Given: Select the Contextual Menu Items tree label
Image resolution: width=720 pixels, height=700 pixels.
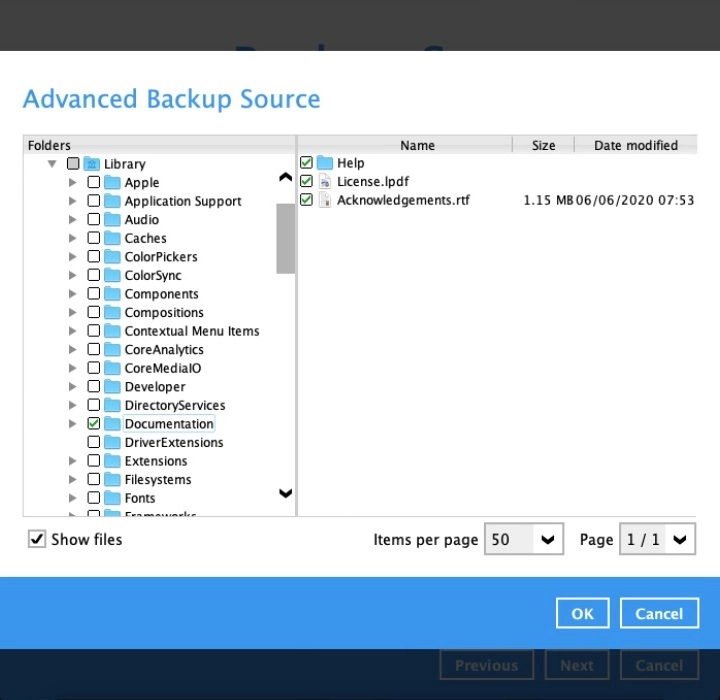Looking at the screenshot, I should pyautogui.click(x=192, y=331).
